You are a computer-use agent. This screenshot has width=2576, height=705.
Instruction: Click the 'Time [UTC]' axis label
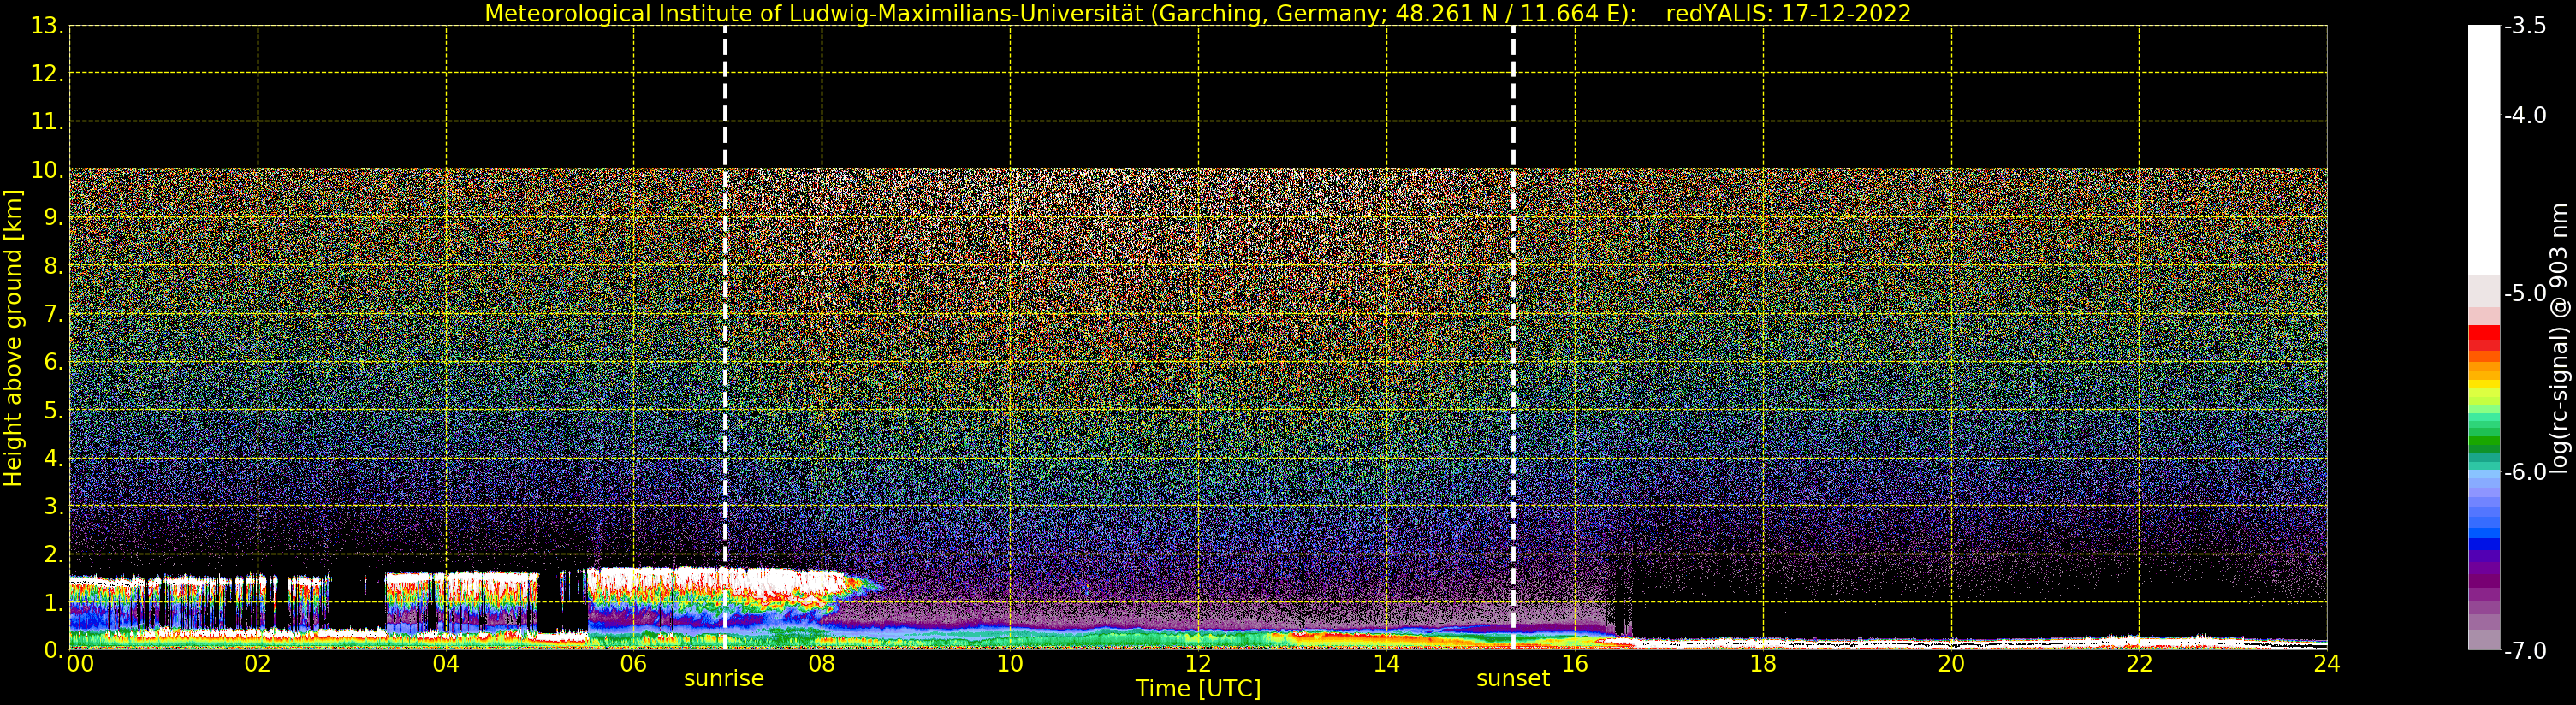1198,689
